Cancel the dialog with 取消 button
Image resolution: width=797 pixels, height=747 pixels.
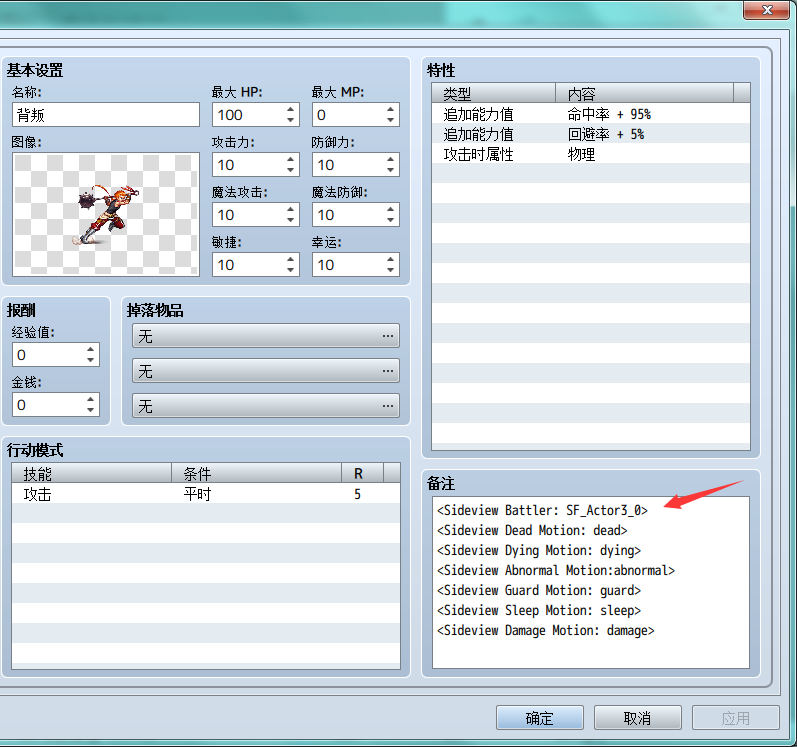(x=637, y=718)
